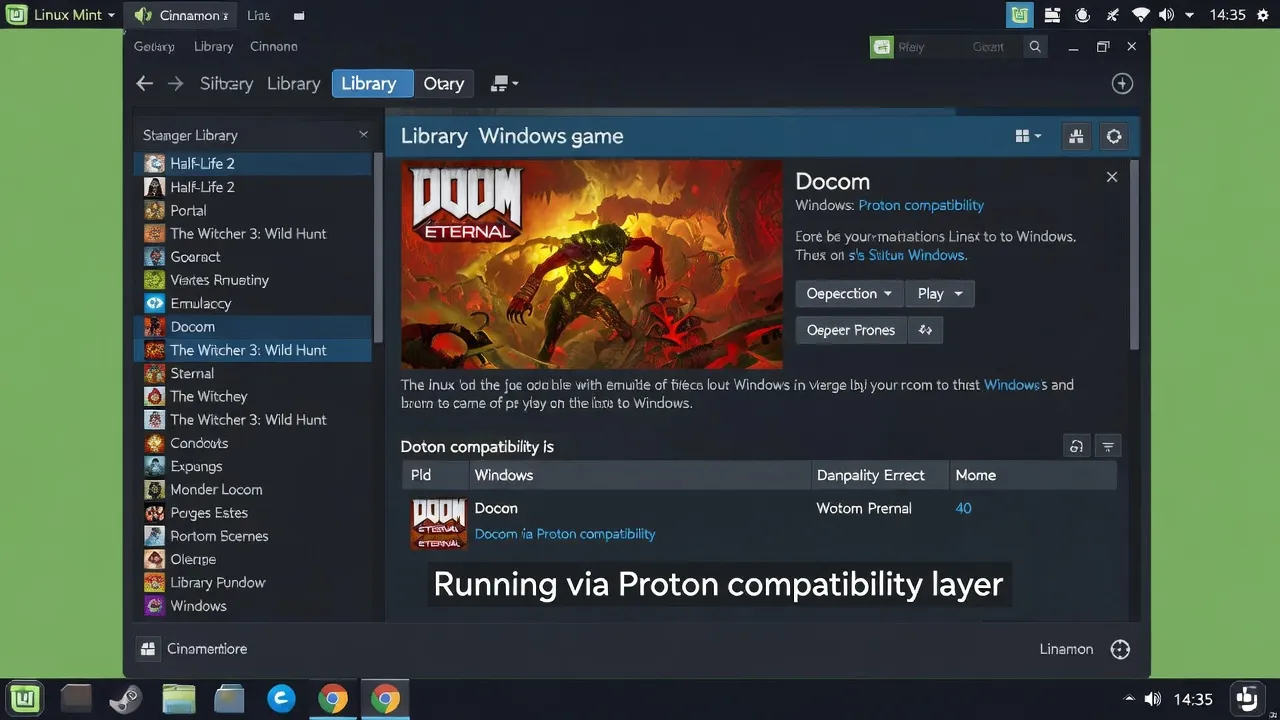This screenshot has height=720, width=1280.
Task: Click the main panel vertical scrollbar
Action: point(1134,255)
